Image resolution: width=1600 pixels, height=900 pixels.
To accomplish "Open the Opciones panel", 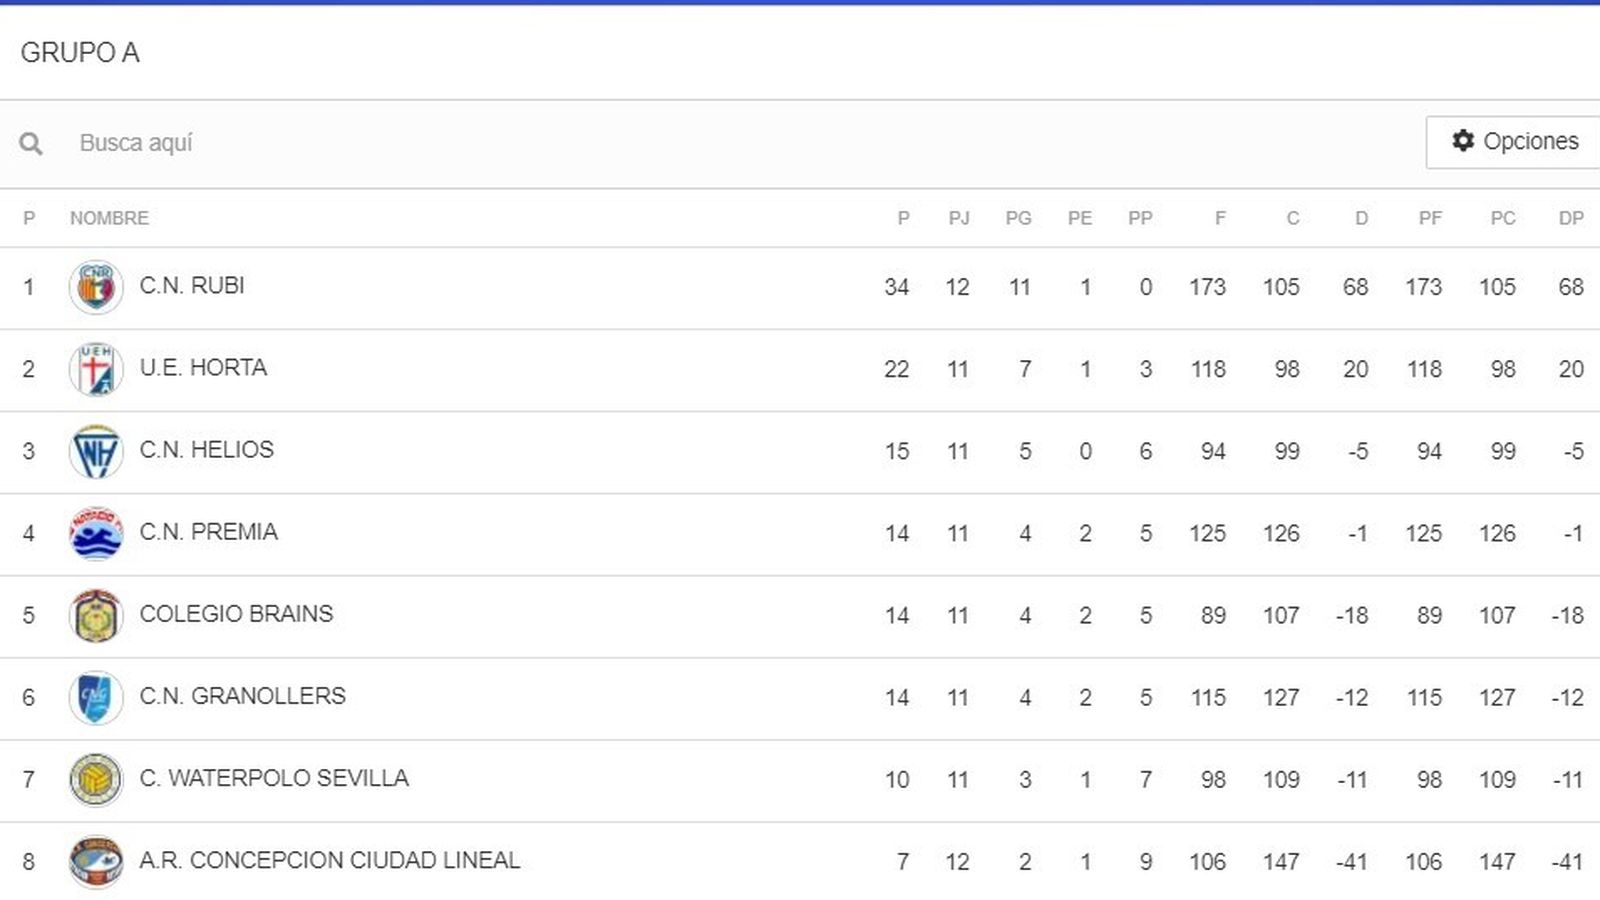I will pyautogui.click(x=1512, y=142).
